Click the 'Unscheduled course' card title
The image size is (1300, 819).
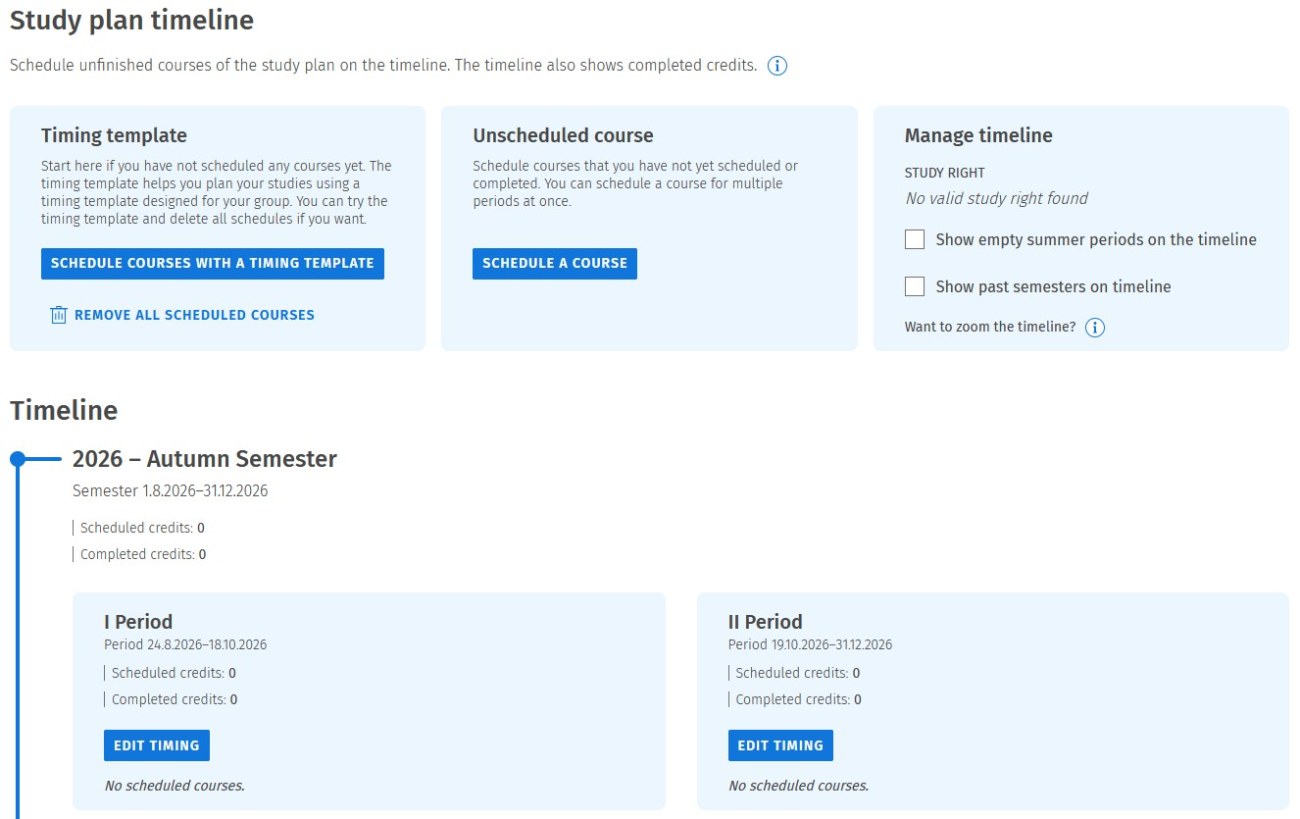coord(563,136)
